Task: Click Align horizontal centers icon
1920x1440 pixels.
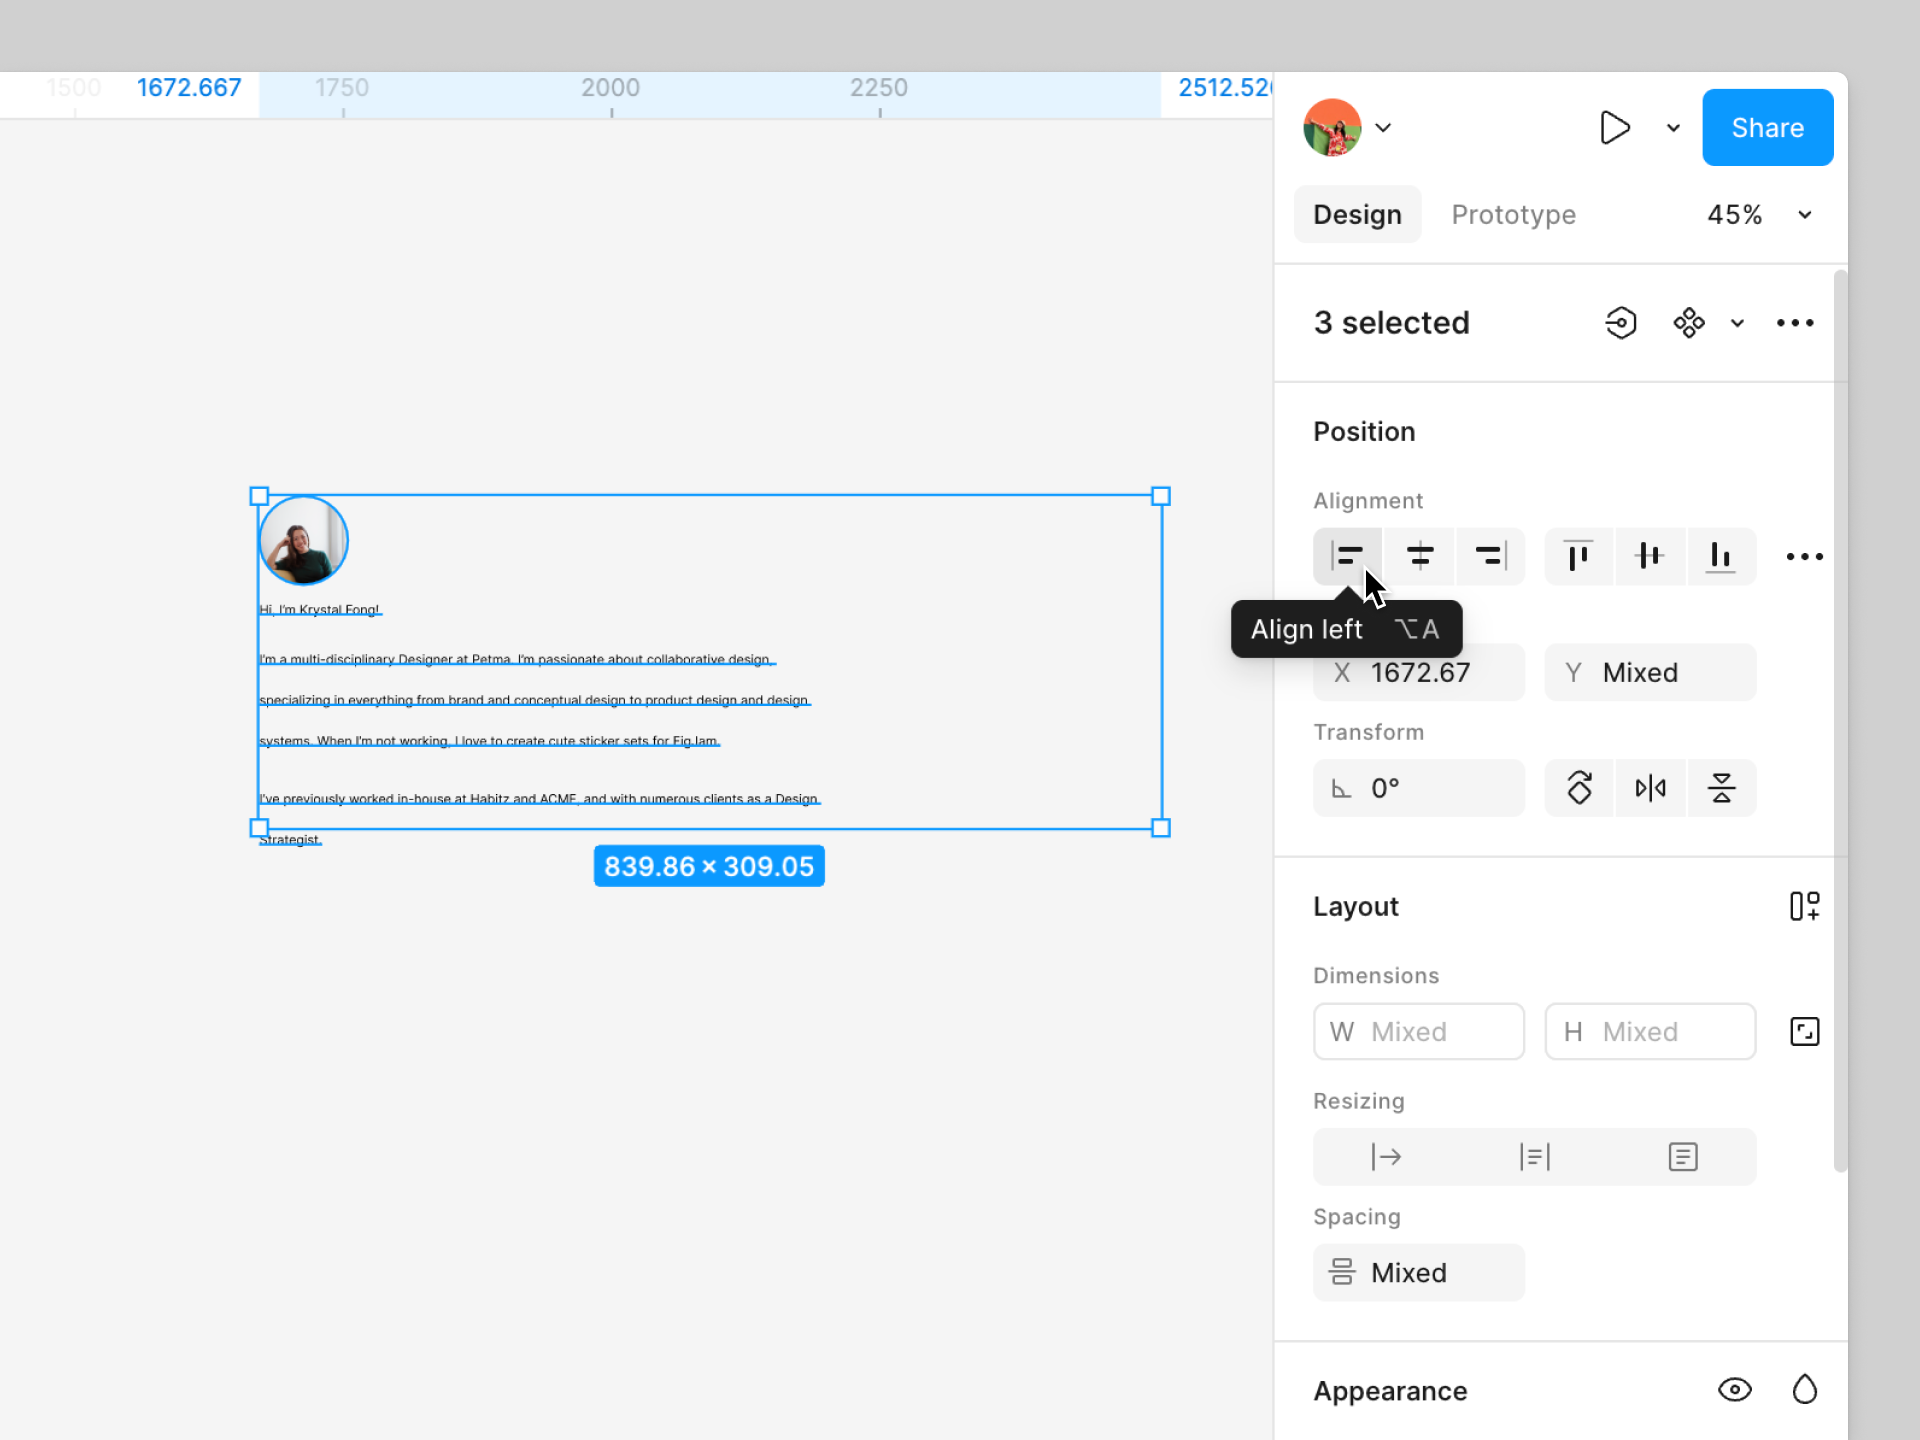Action: (x=1419, y=556)
